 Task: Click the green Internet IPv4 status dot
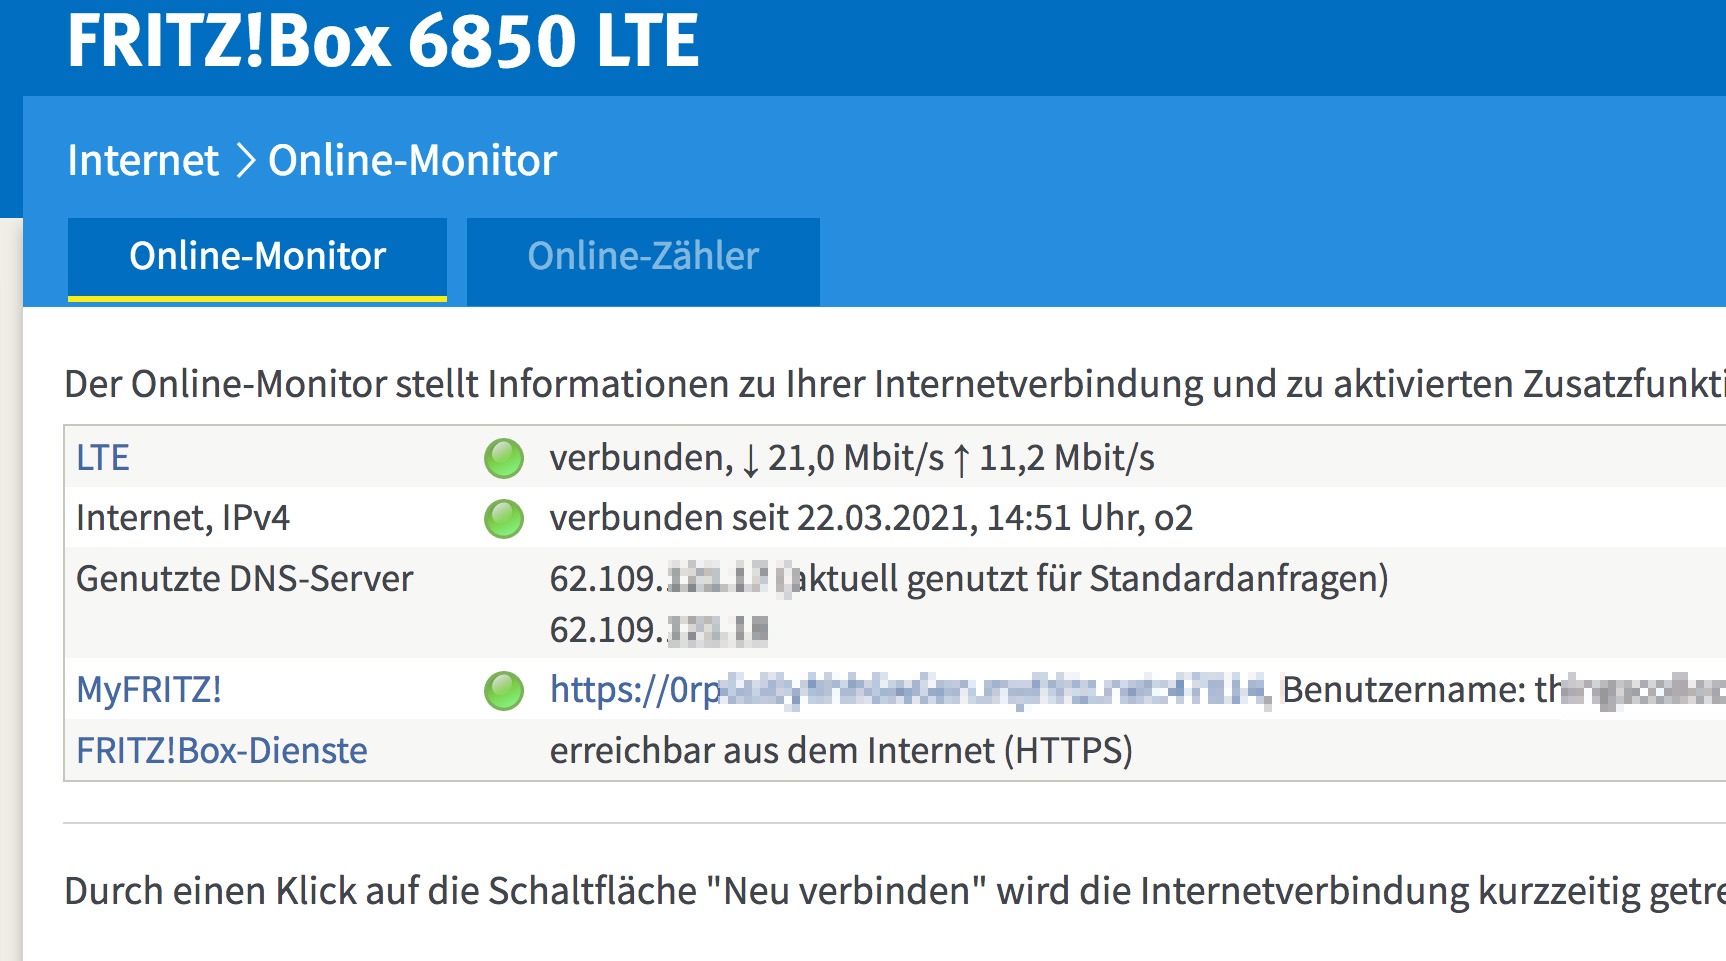click(504, 519)
